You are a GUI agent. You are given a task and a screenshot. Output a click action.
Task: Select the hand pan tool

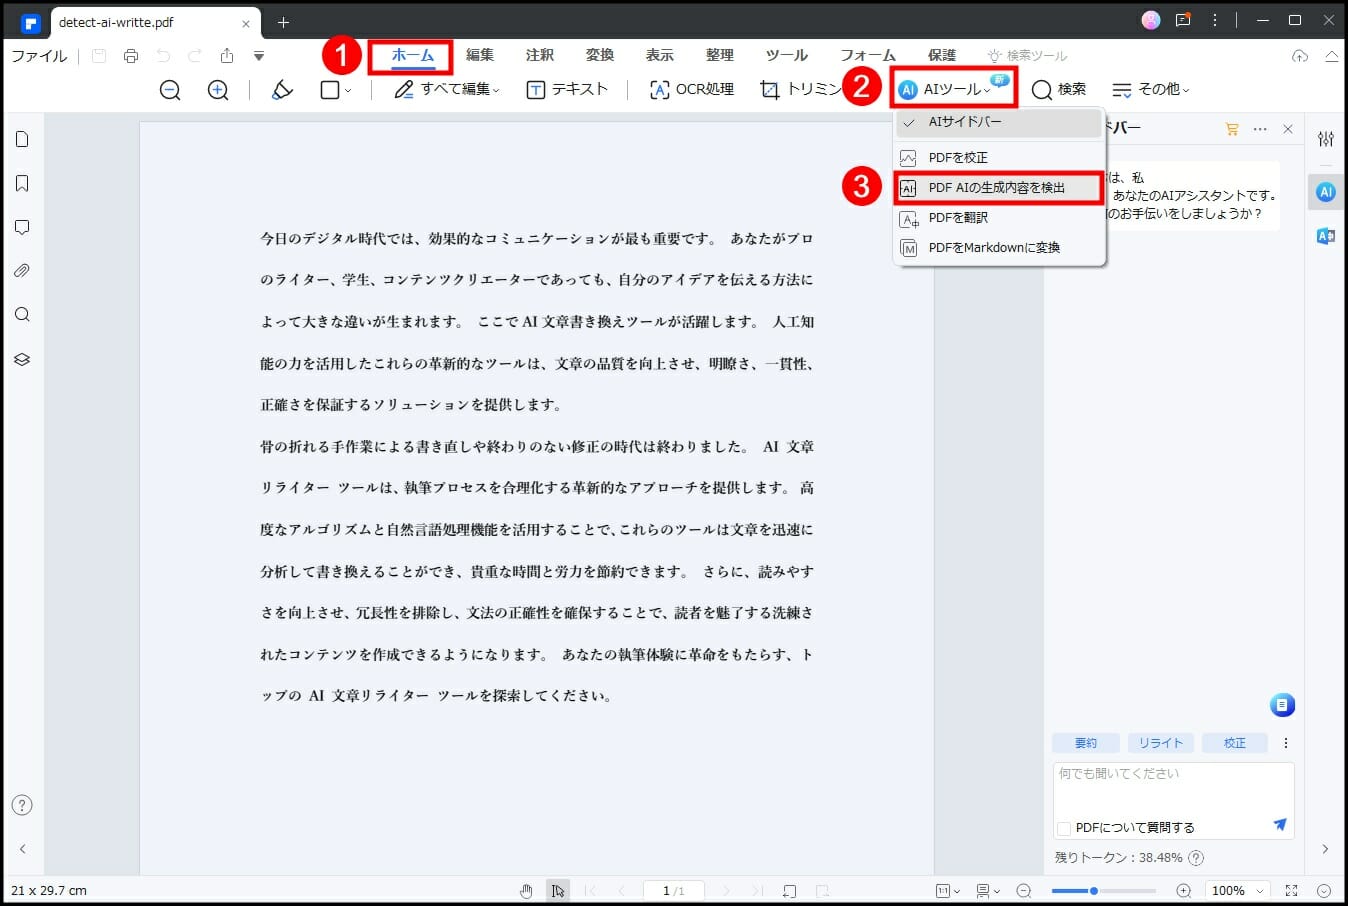tap(526, 891)
